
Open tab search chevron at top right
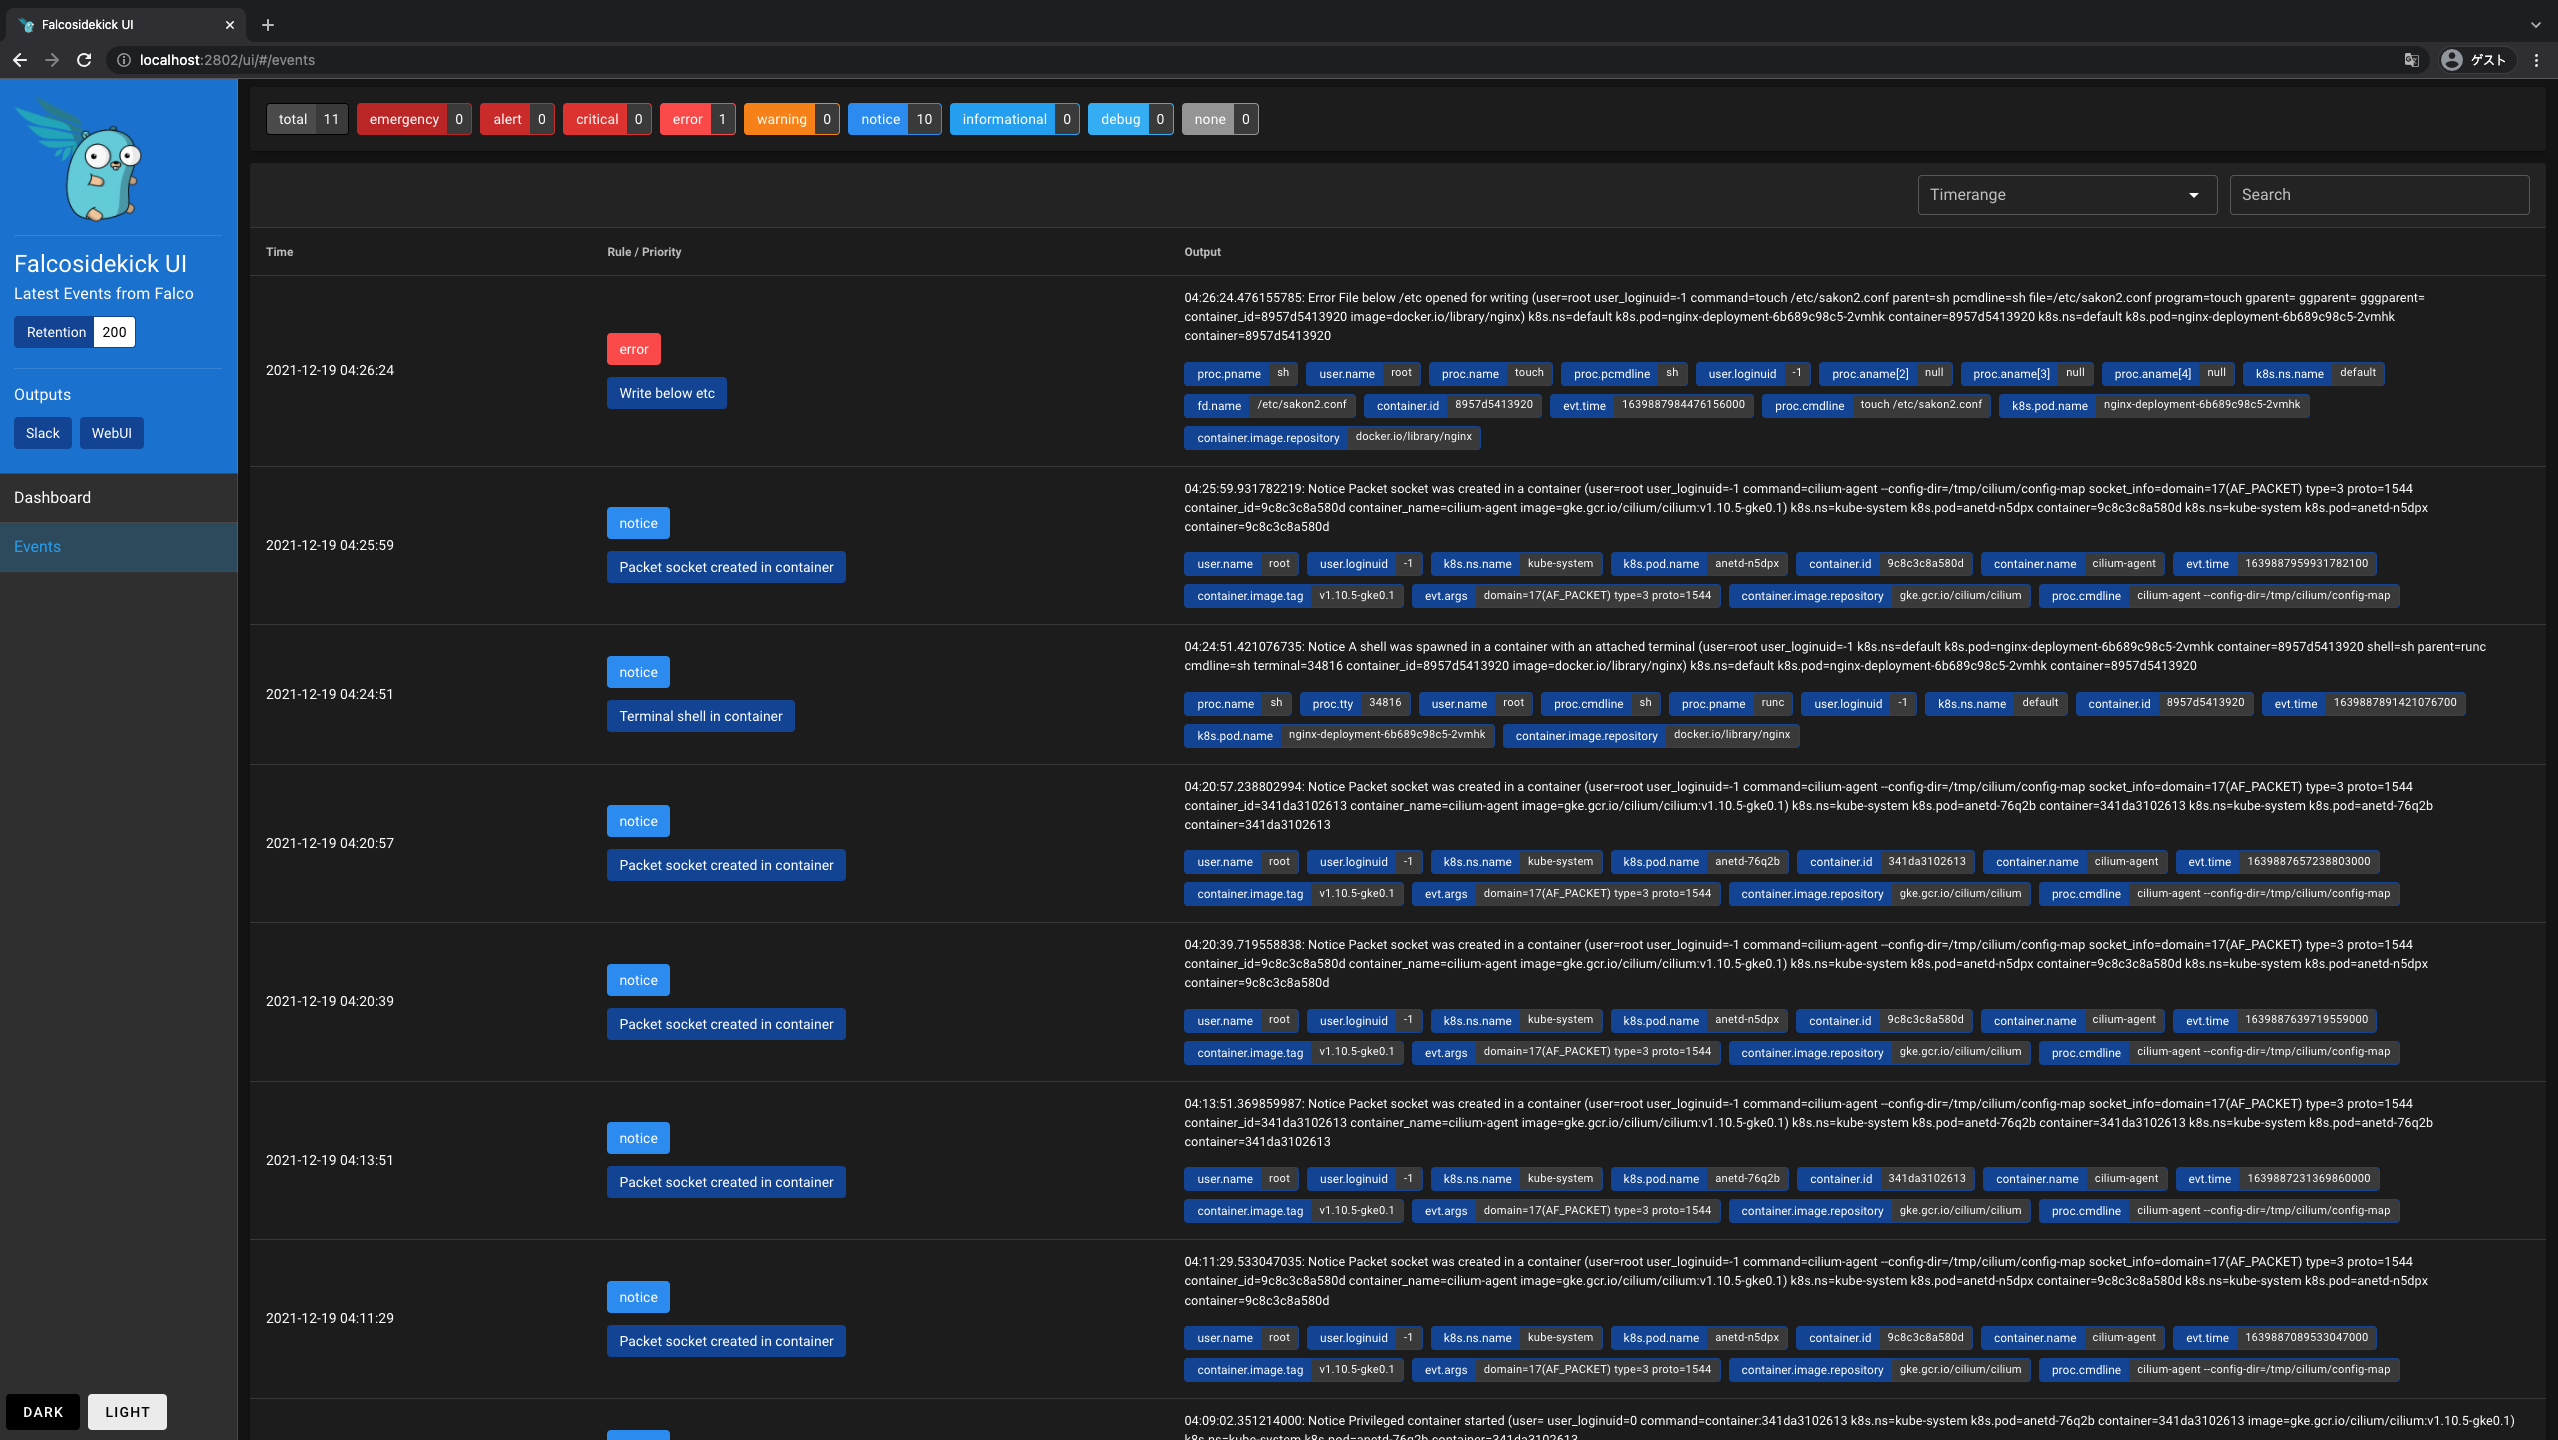(2535, 25)
